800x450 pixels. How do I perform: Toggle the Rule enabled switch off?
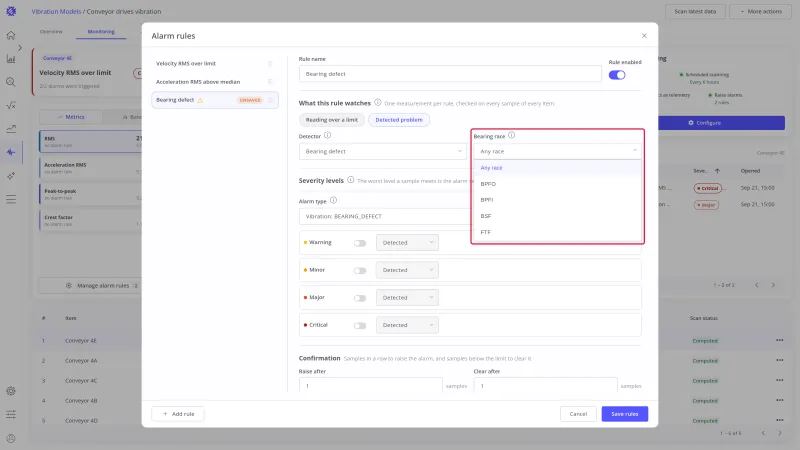617,75
